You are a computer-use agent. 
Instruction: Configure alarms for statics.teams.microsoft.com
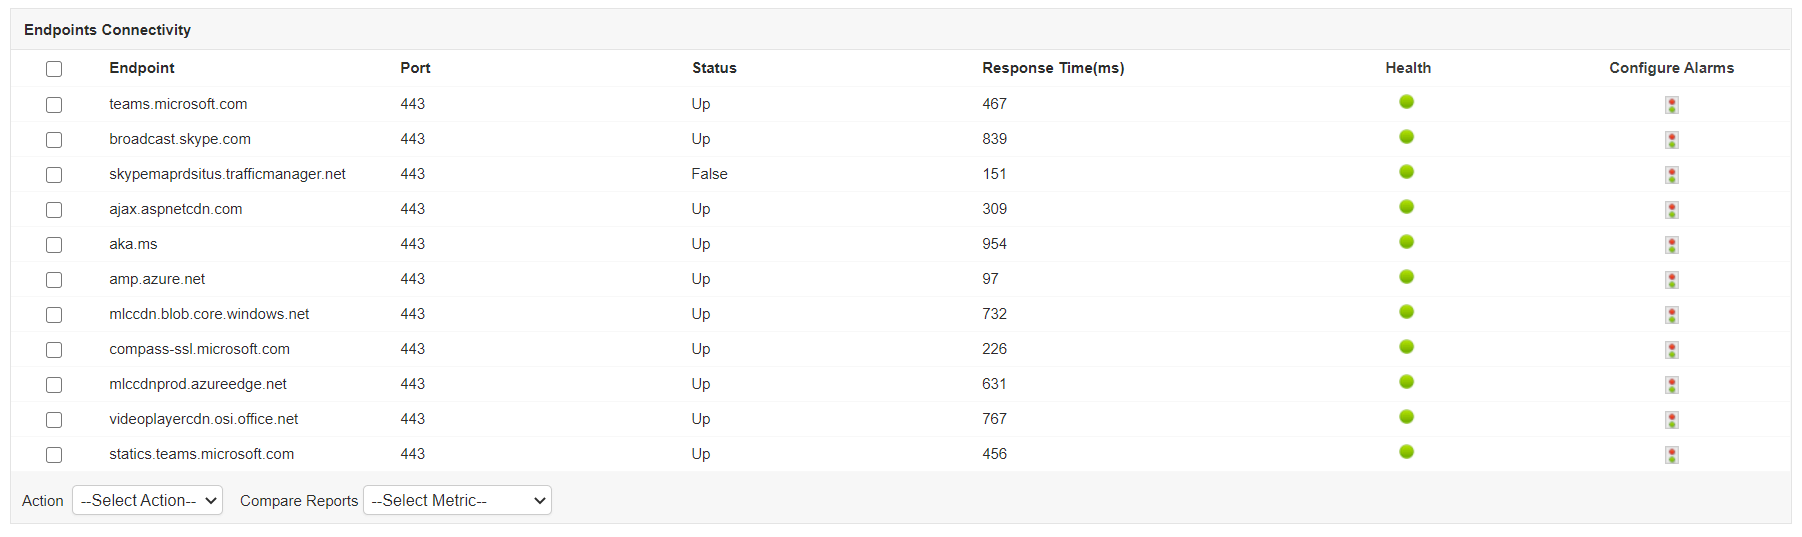[x=1671, y=455]
